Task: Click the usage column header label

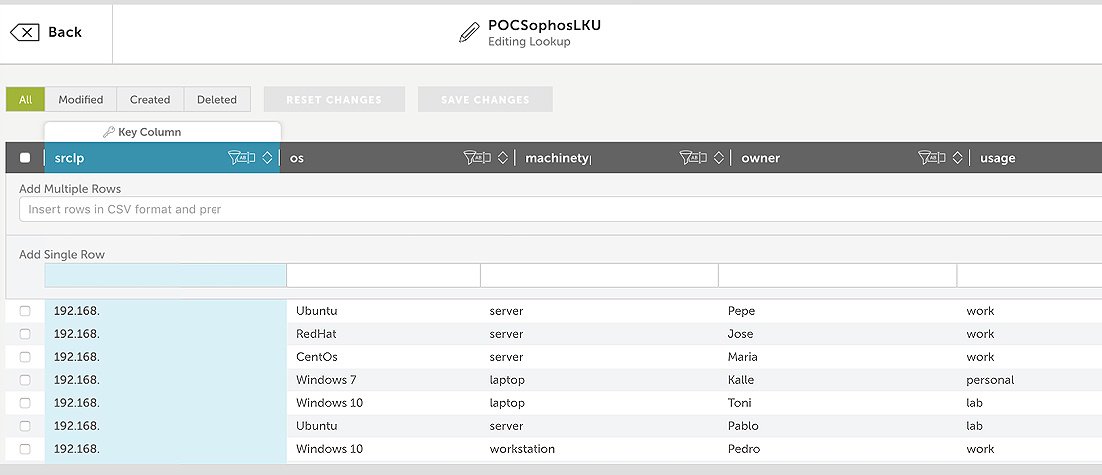Action: pyautogui.click(x=997, y=158)
